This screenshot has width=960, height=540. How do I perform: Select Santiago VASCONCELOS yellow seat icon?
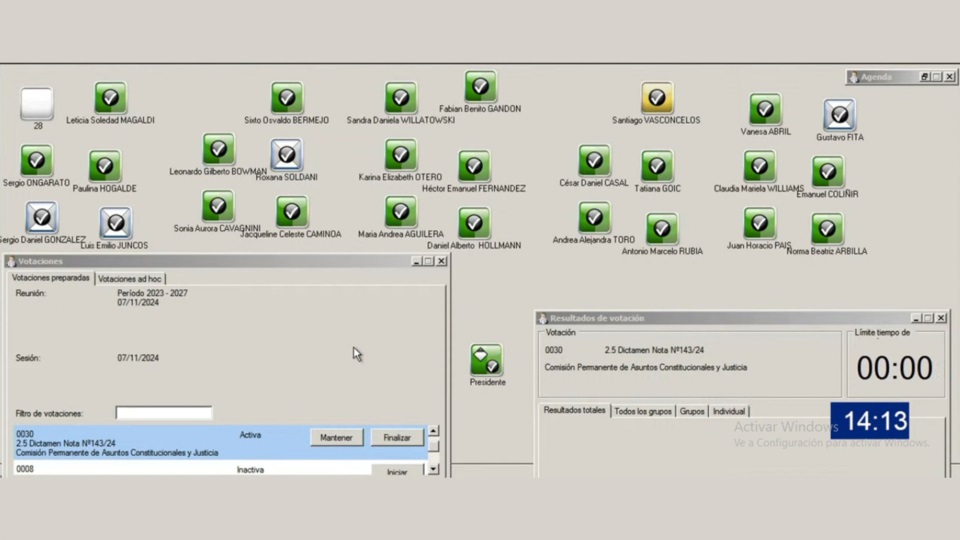click(657, 97)
